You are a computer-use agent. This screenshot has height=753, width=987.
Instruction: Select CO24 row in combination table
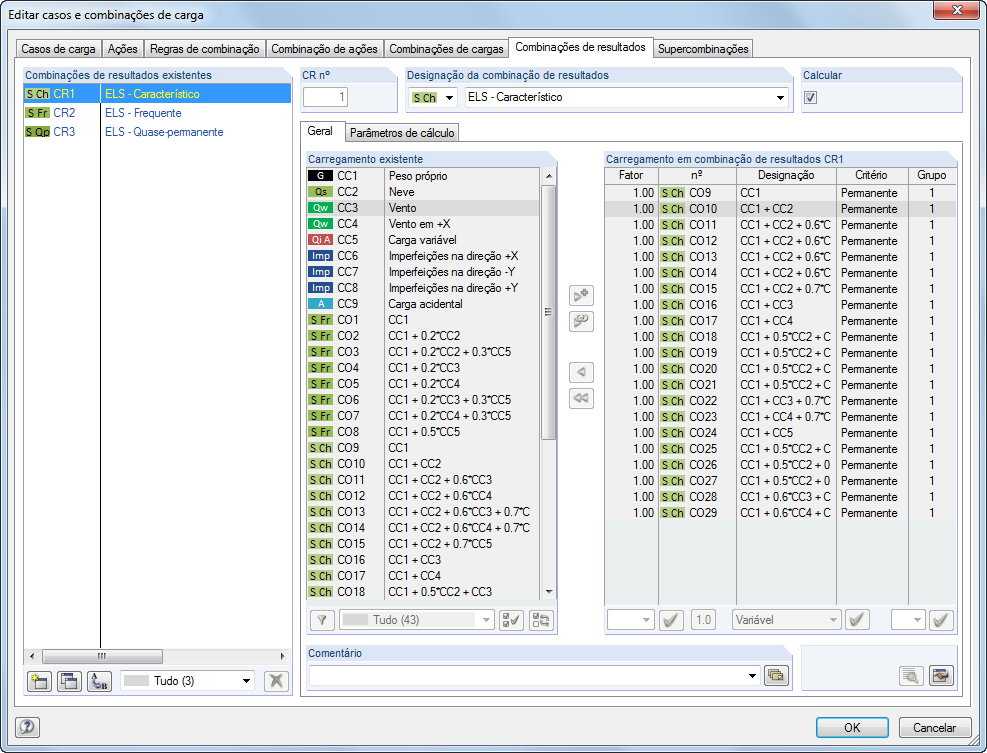781,433
